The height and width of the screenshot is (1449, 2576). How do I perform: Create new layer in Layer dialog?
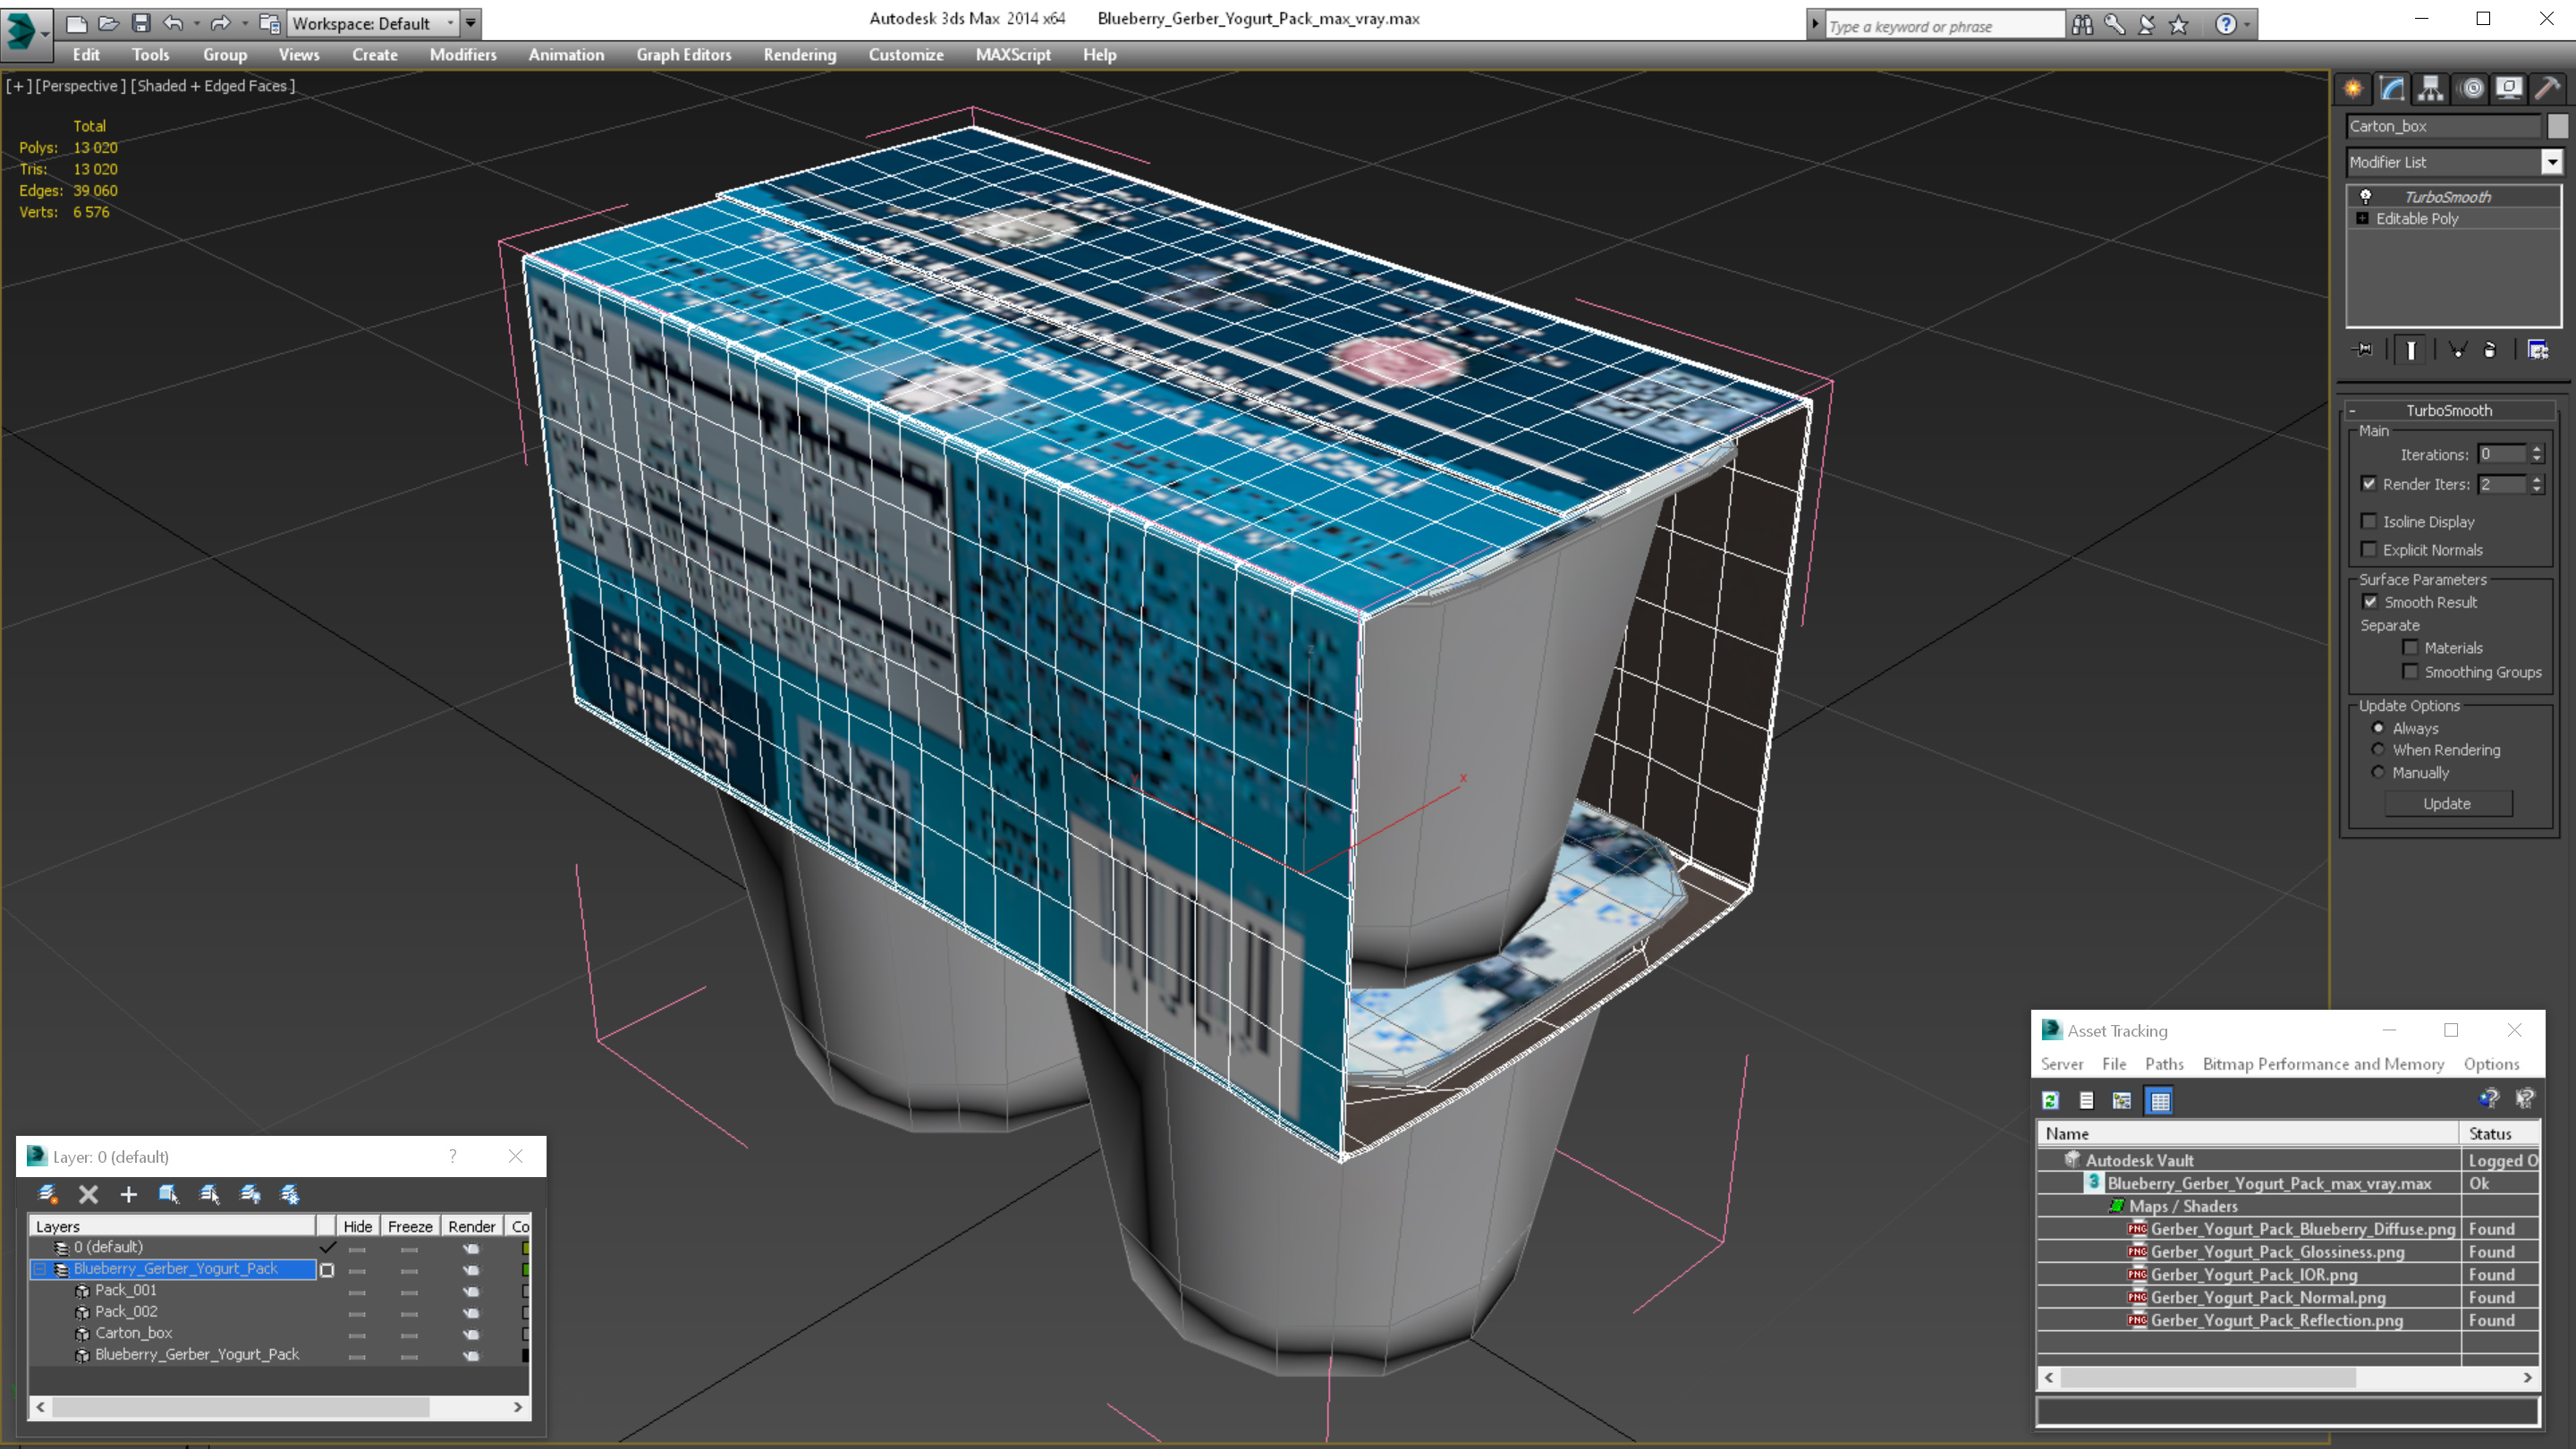pos(47,1194)
